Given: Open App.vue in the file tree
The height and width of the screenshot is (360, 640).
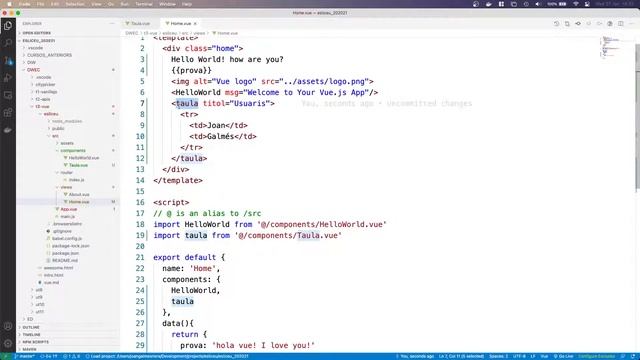Looking at the screenshot, I should tap(69, 209).
